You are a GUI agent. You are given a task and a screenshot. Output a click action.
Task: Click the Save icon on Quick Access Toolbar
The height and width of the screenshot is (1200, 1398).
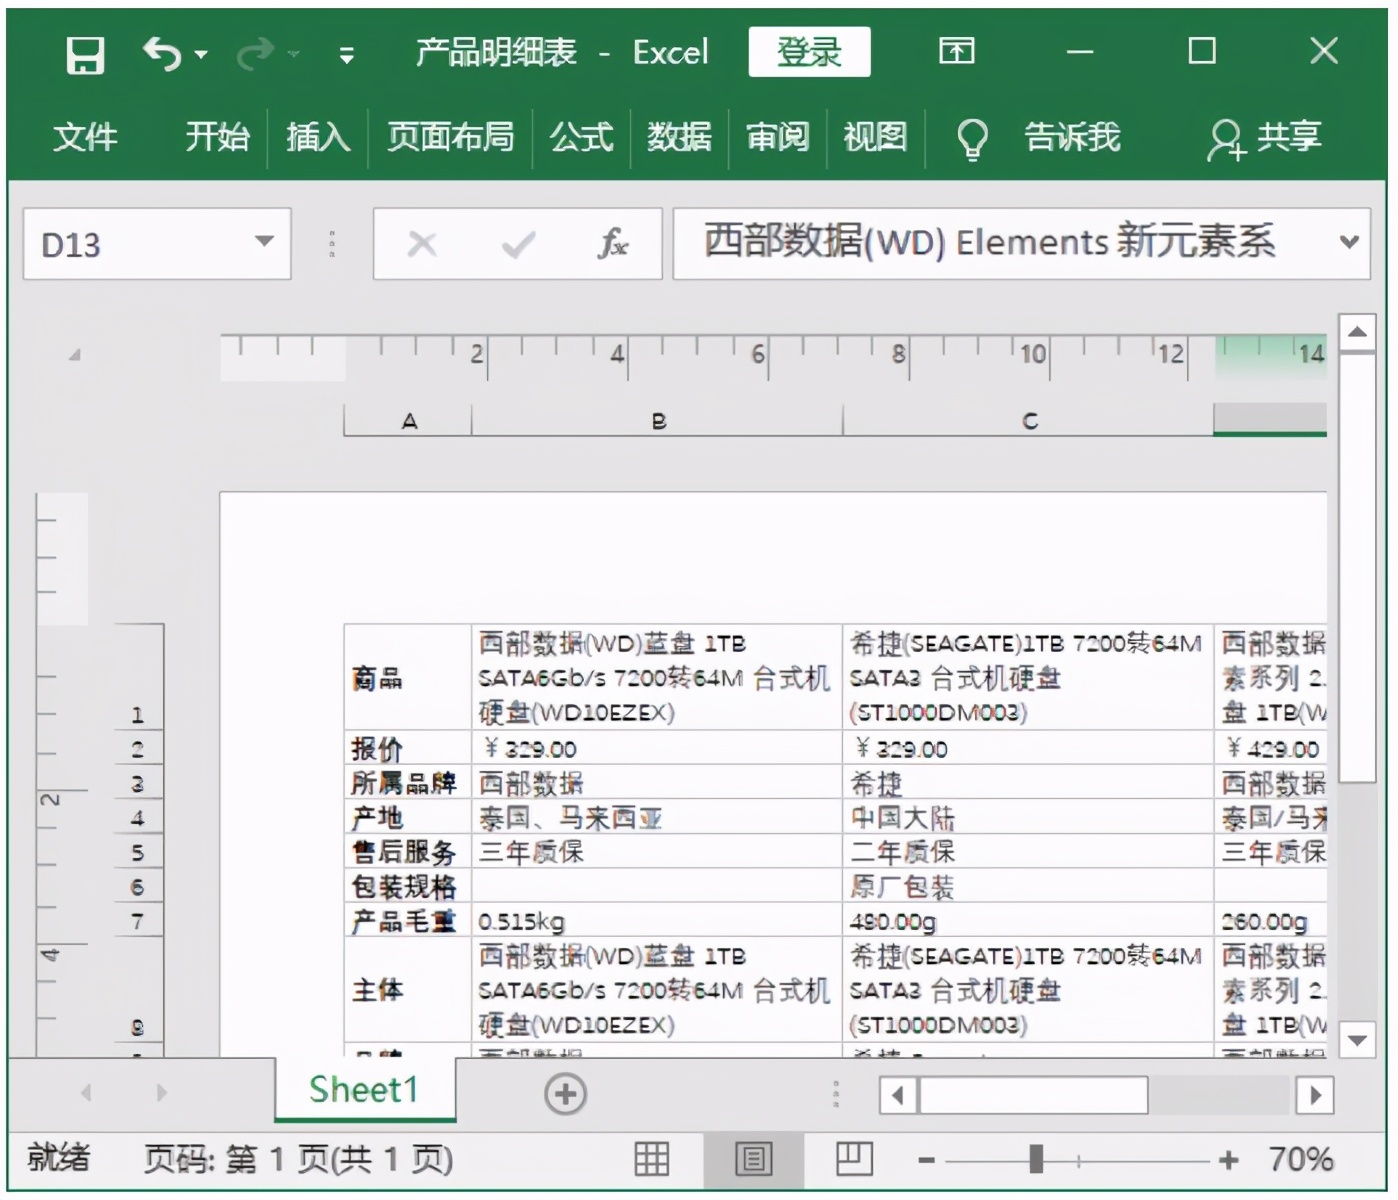[x=84, y=54]
